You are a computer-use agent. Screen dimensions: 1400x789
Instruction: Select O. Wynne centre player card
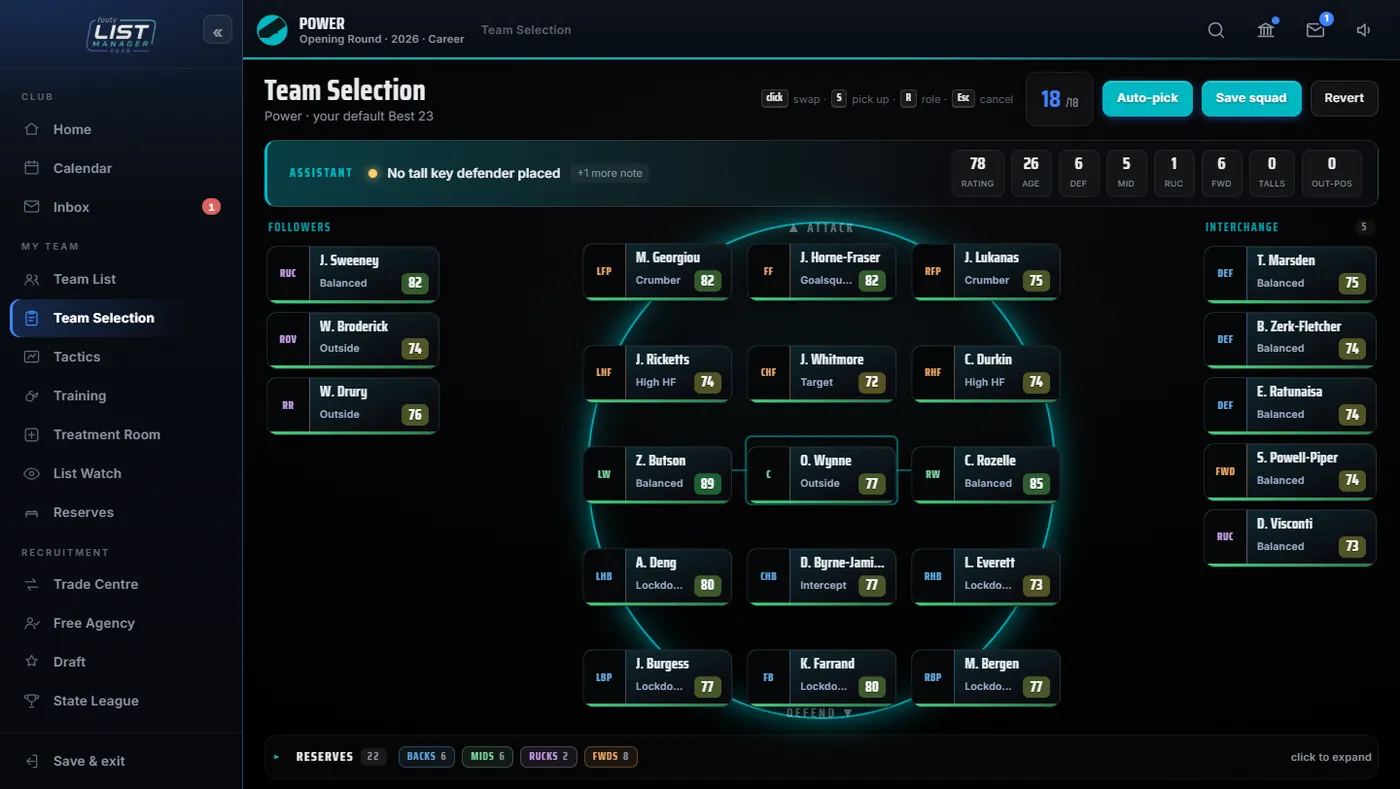[822, 471]
